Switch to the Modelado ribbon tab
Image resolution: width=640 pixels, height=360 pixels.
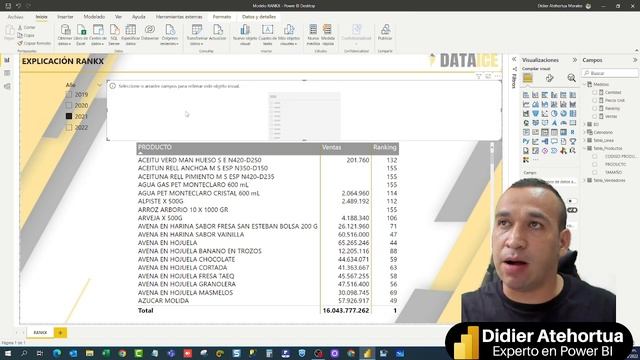pyautogui.click(x=94, y=17)
